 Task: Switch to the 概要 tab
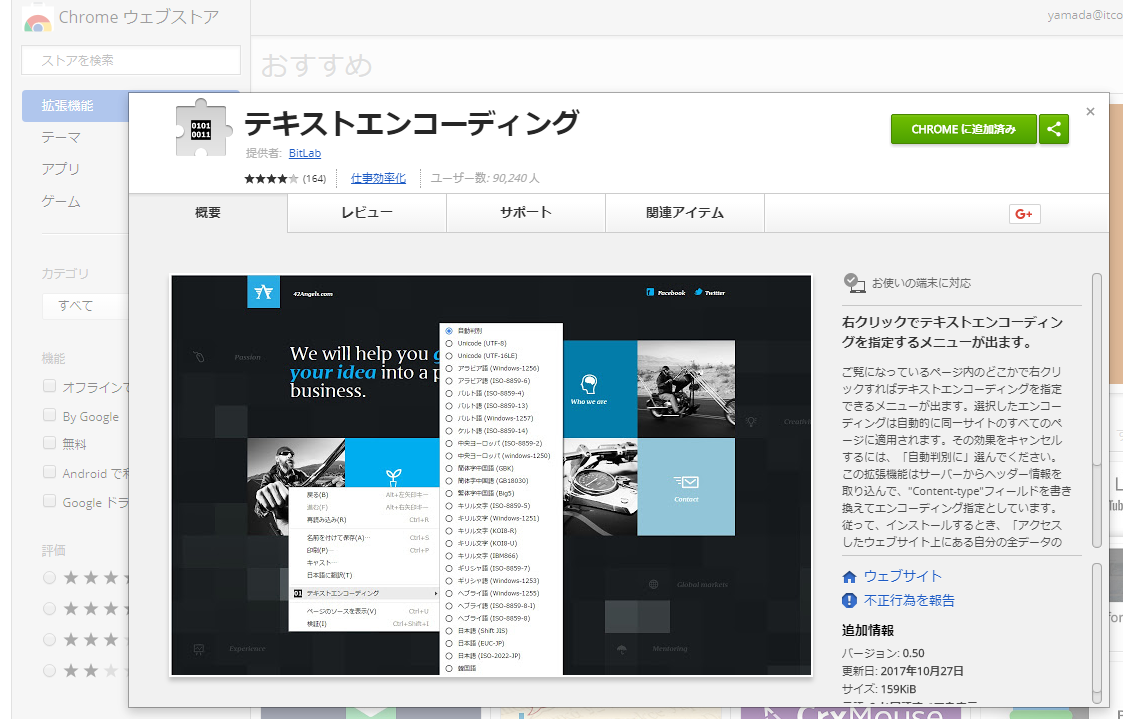click(208, 213)
